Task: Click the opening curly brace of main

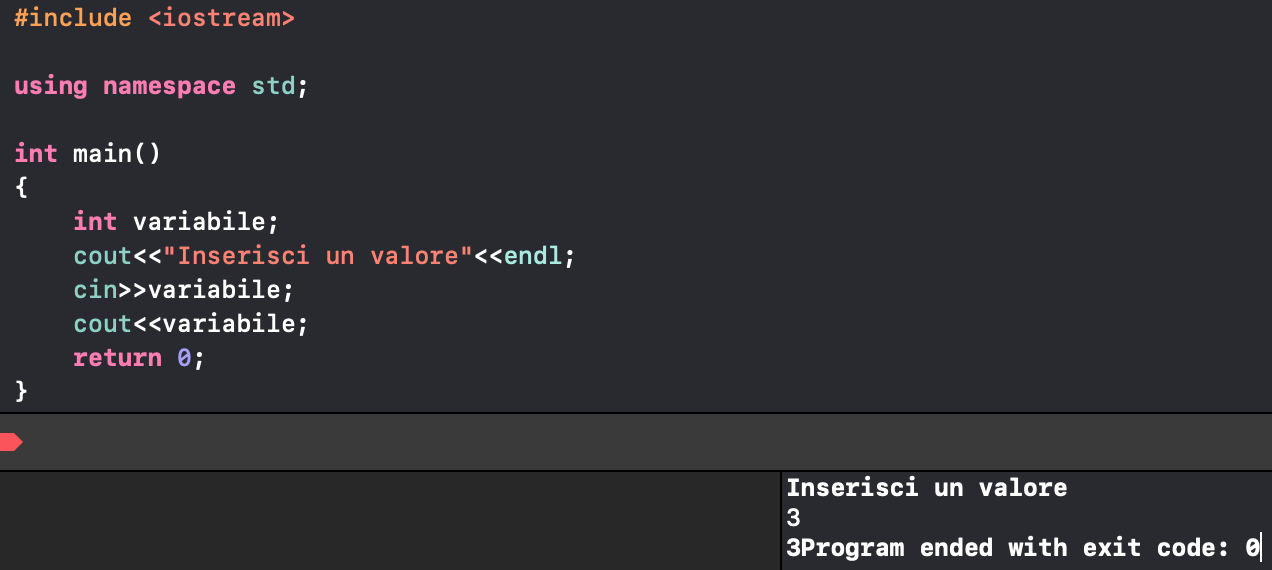Action: pyautogui.click(x=21, y=187)
